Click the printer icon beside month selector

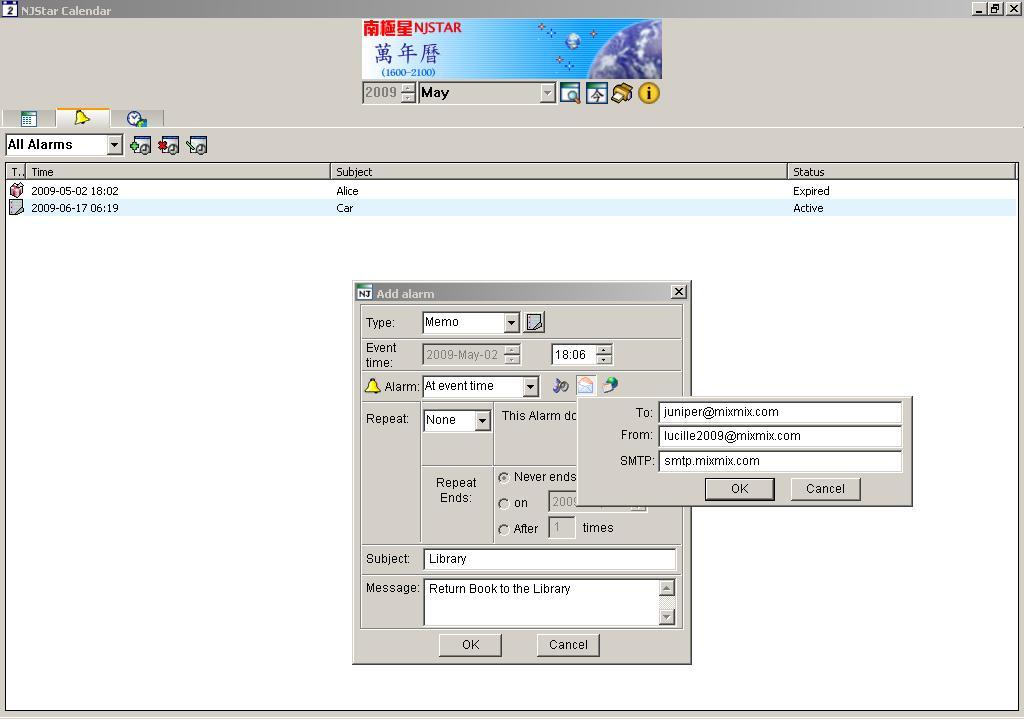pyautogui.click(x=622, y=93)
